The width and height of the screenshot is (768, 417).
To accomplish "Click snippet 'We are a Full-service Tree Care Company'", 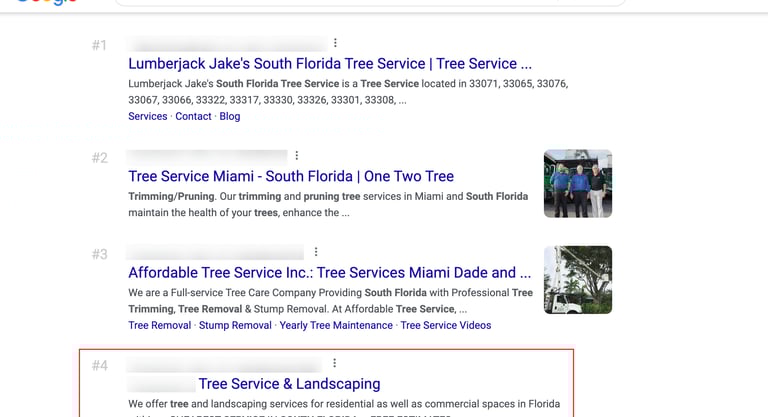I will point(331,301).
